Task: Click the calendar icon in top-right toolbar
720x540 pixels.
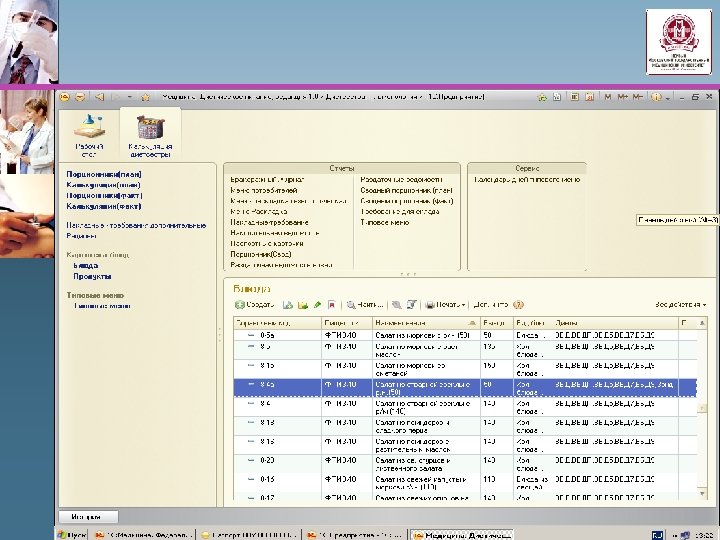Action: pos(590,97)
